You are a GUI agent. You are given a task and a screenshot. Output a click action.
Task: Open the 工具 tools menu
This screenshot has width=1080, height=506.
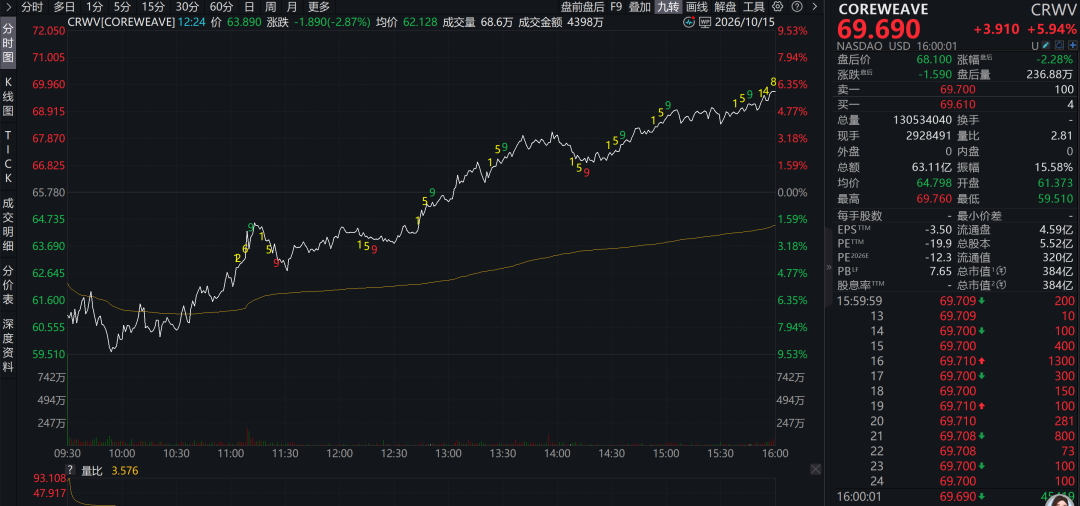coord(754,7)
